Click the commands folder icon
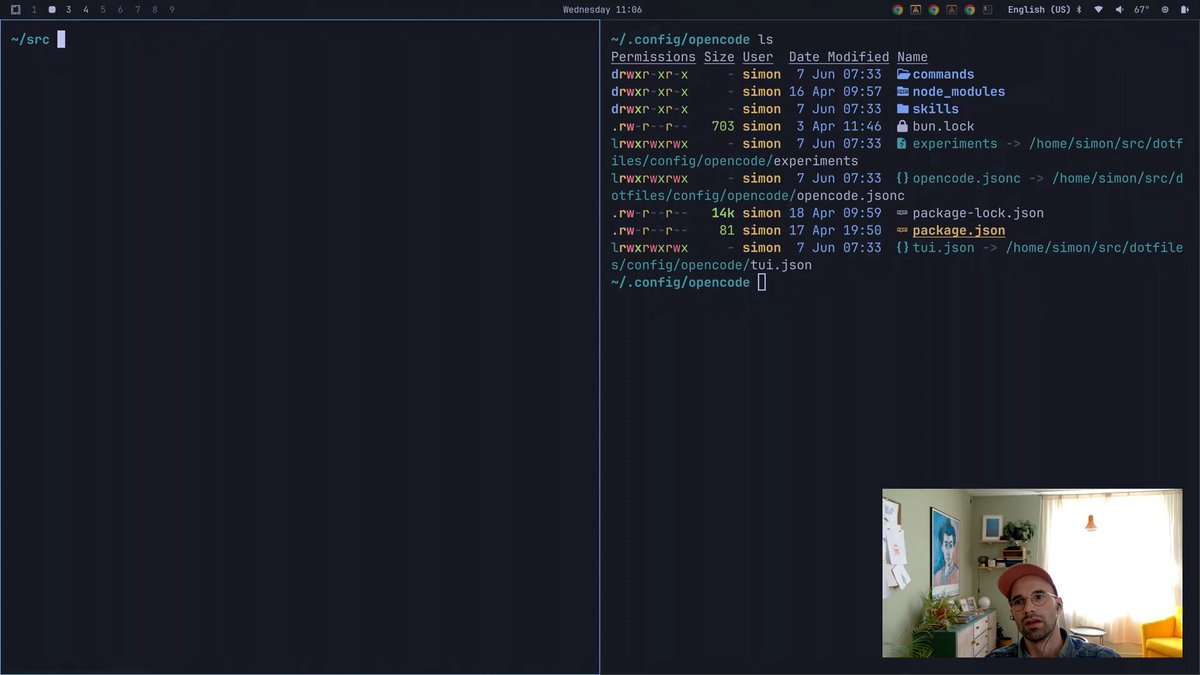 [903, 74]
